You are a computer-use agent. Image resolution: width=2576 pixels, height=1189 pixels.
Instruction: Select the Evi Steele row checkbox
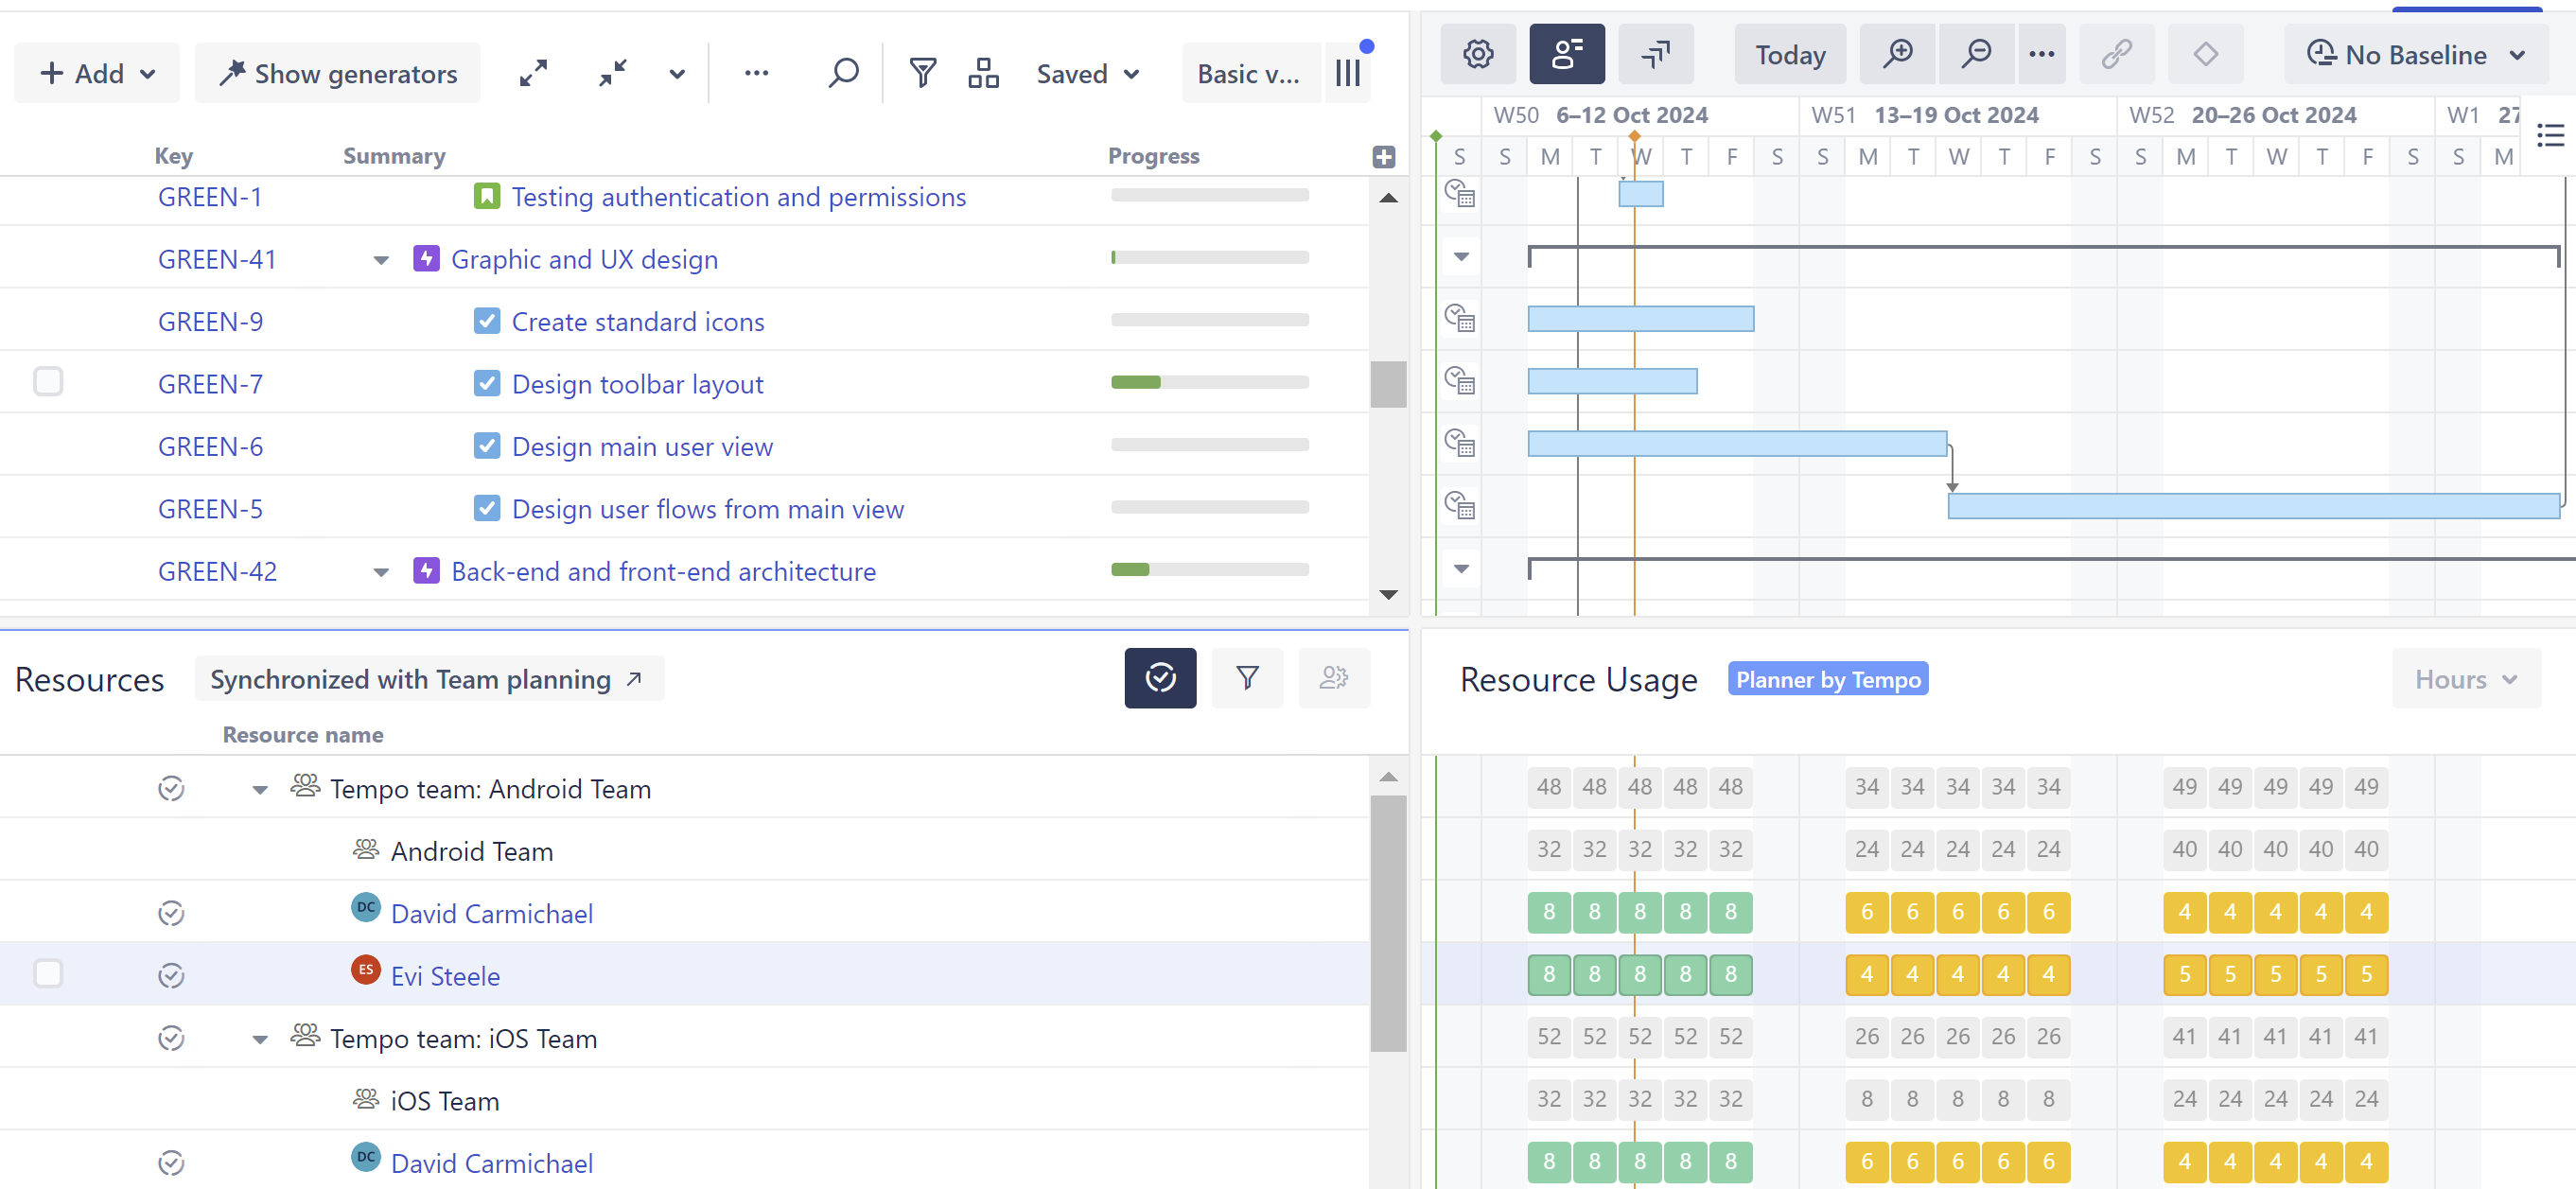[x=48, y=974]
